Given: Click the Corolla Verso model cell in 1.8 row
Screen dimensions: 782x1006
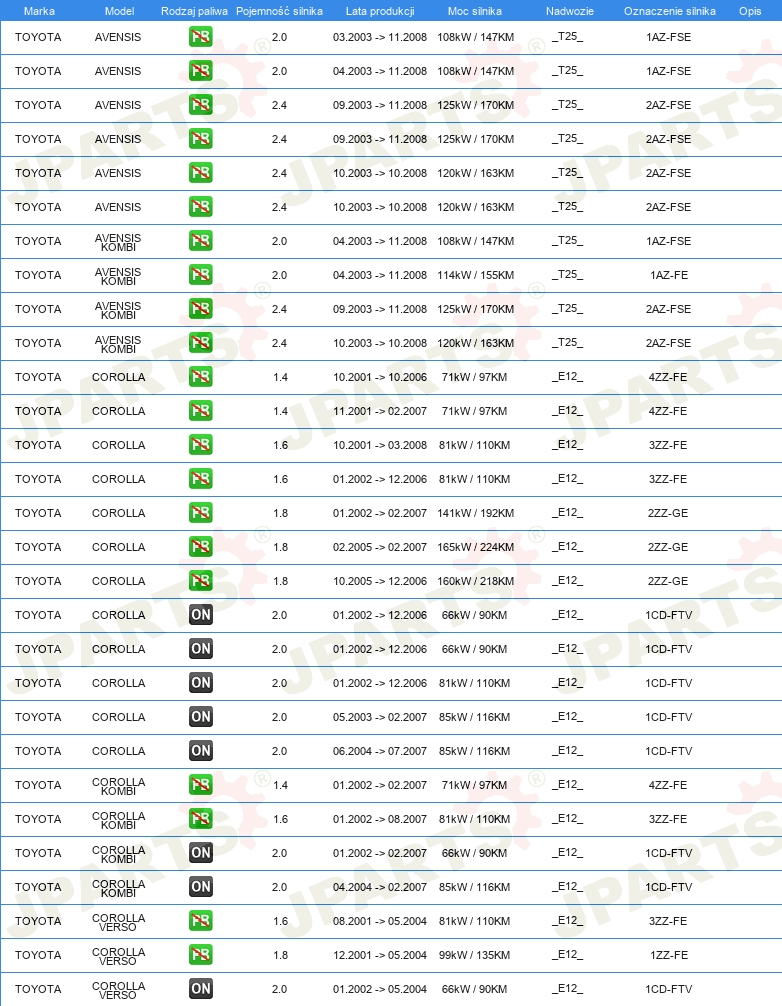Looking at the screenshot, I should (x=119, y=957).
